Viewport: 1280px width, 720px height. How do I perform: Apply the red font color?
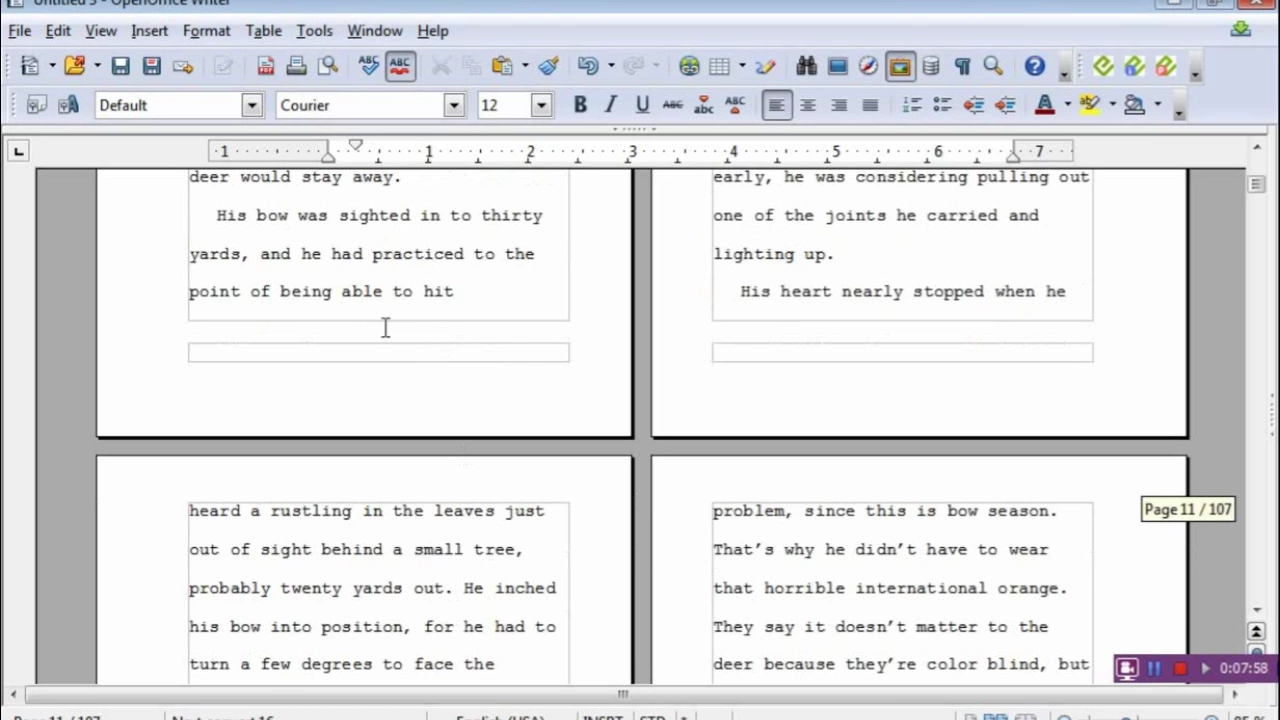pyautogui.click(x=1045, y=105)
